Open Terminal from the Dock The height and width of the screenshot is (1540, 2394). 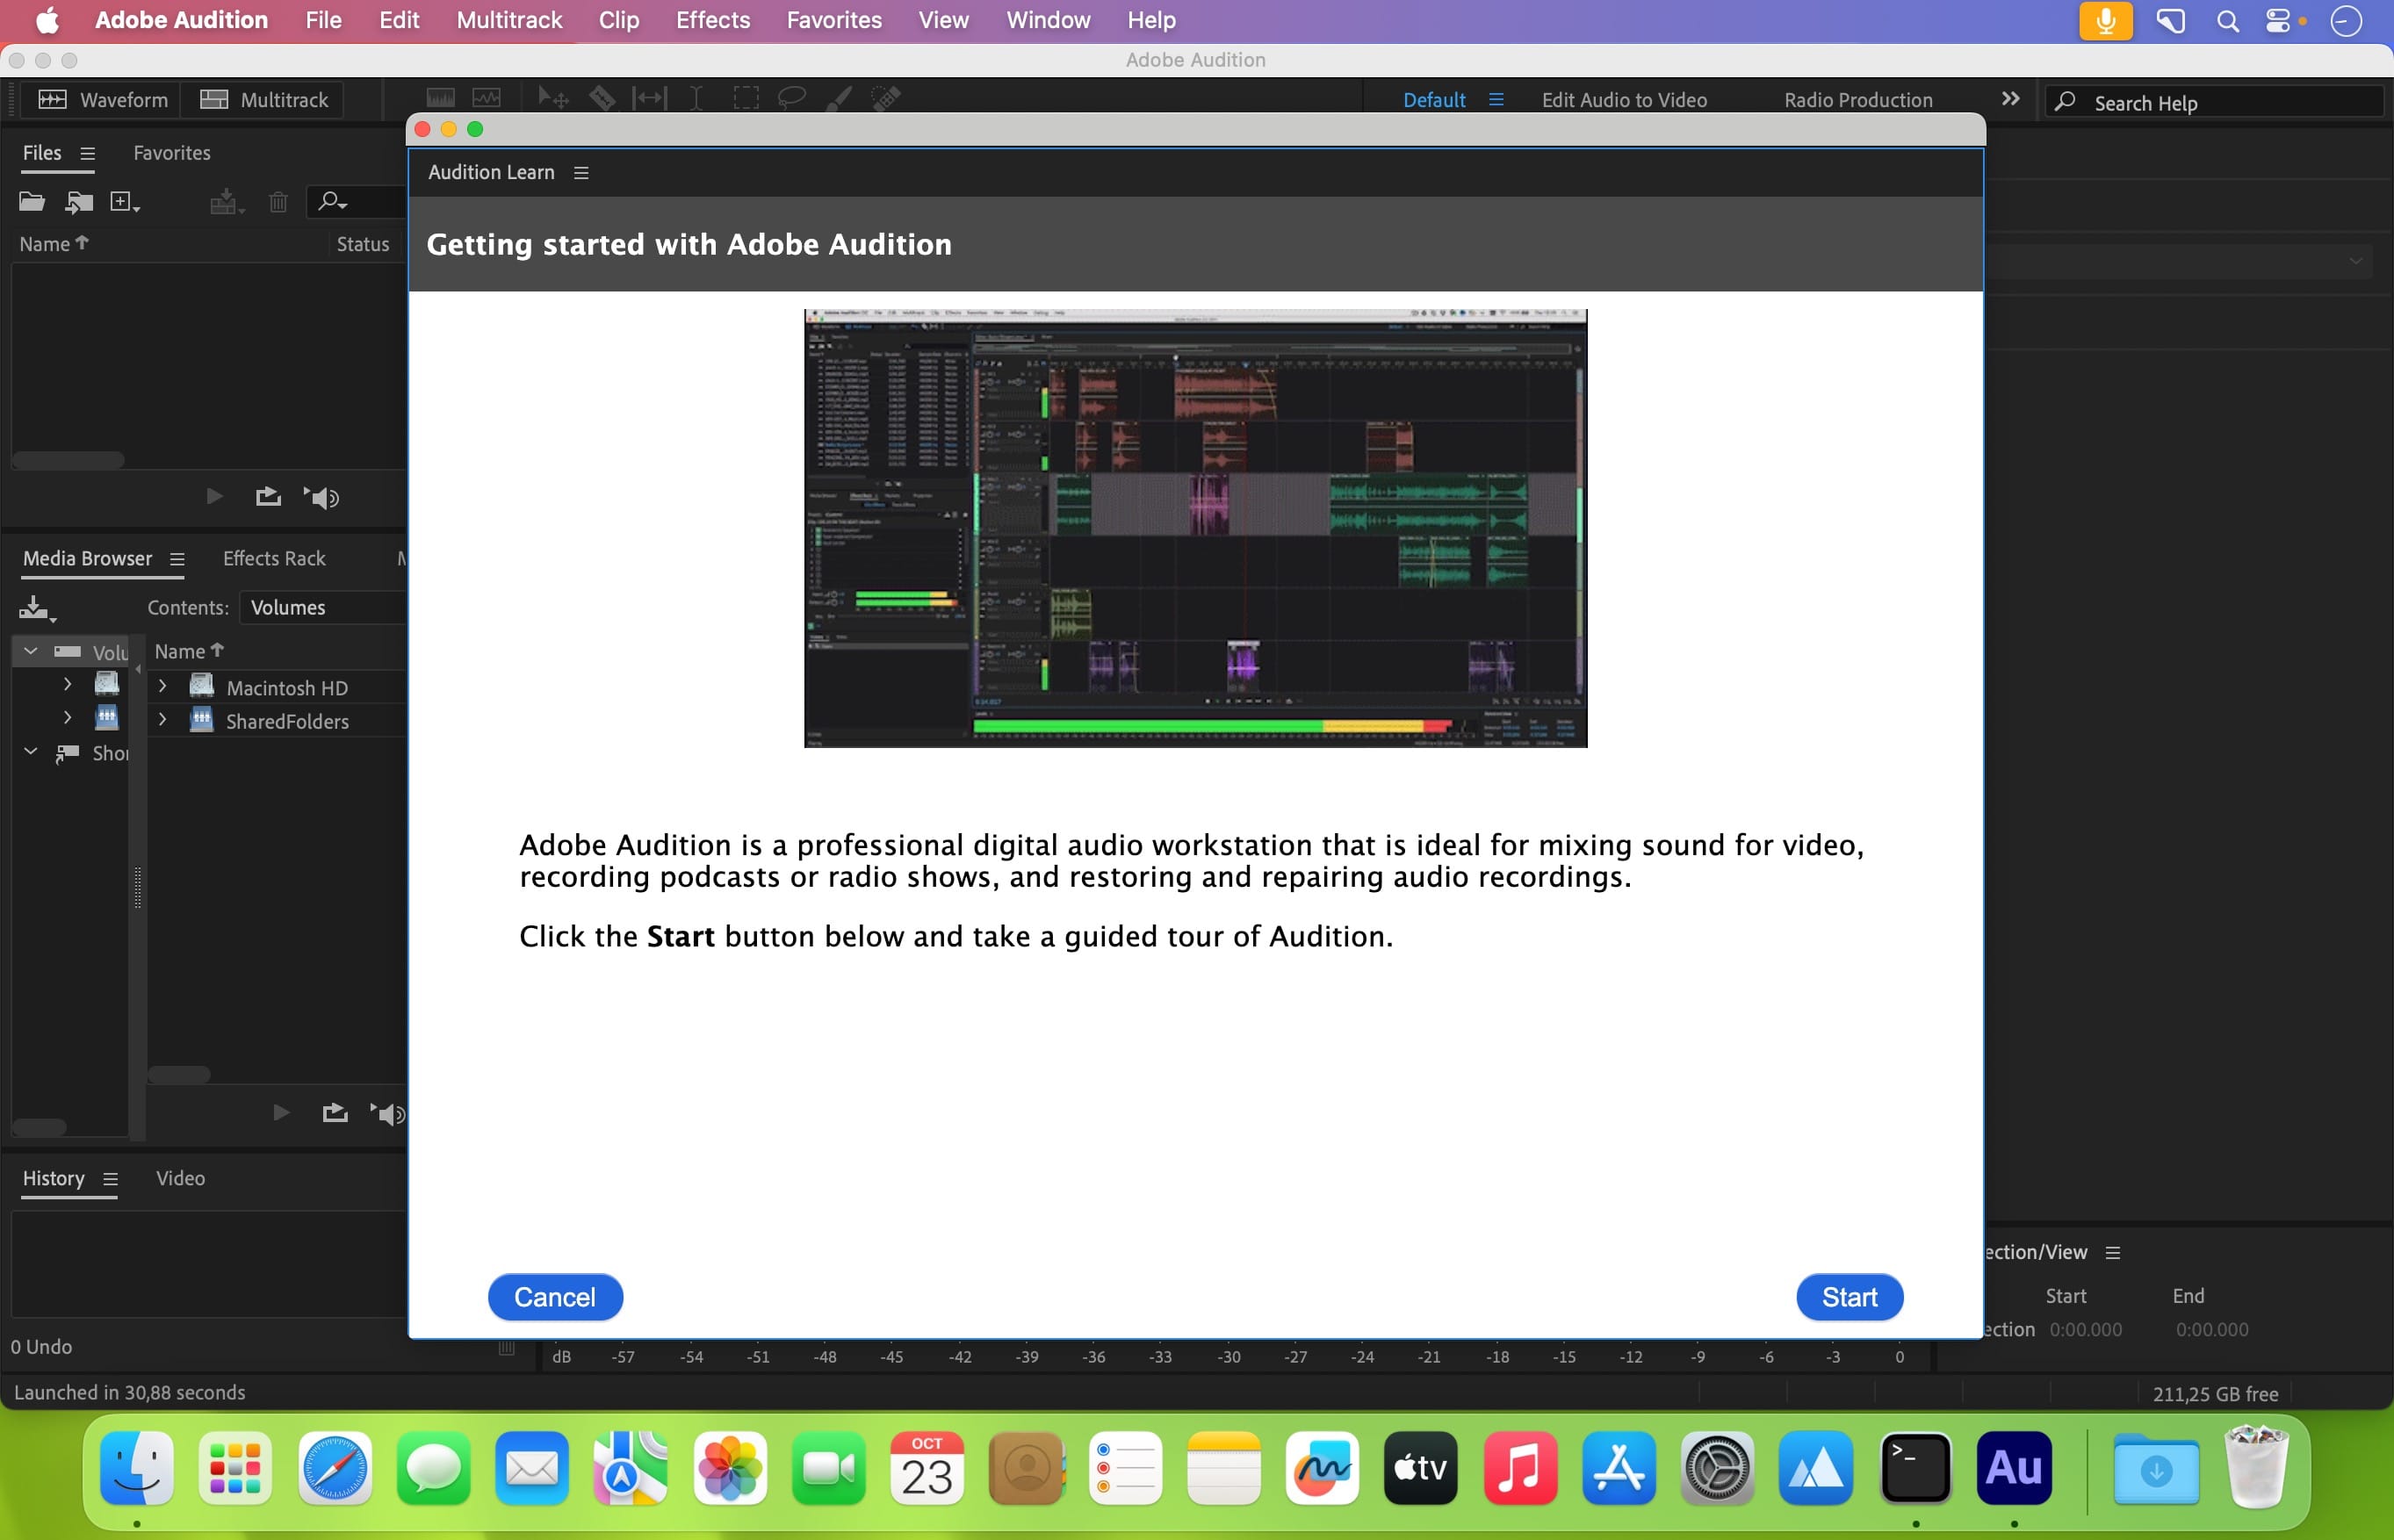pyautogui.click(x=1915, y=1468)
